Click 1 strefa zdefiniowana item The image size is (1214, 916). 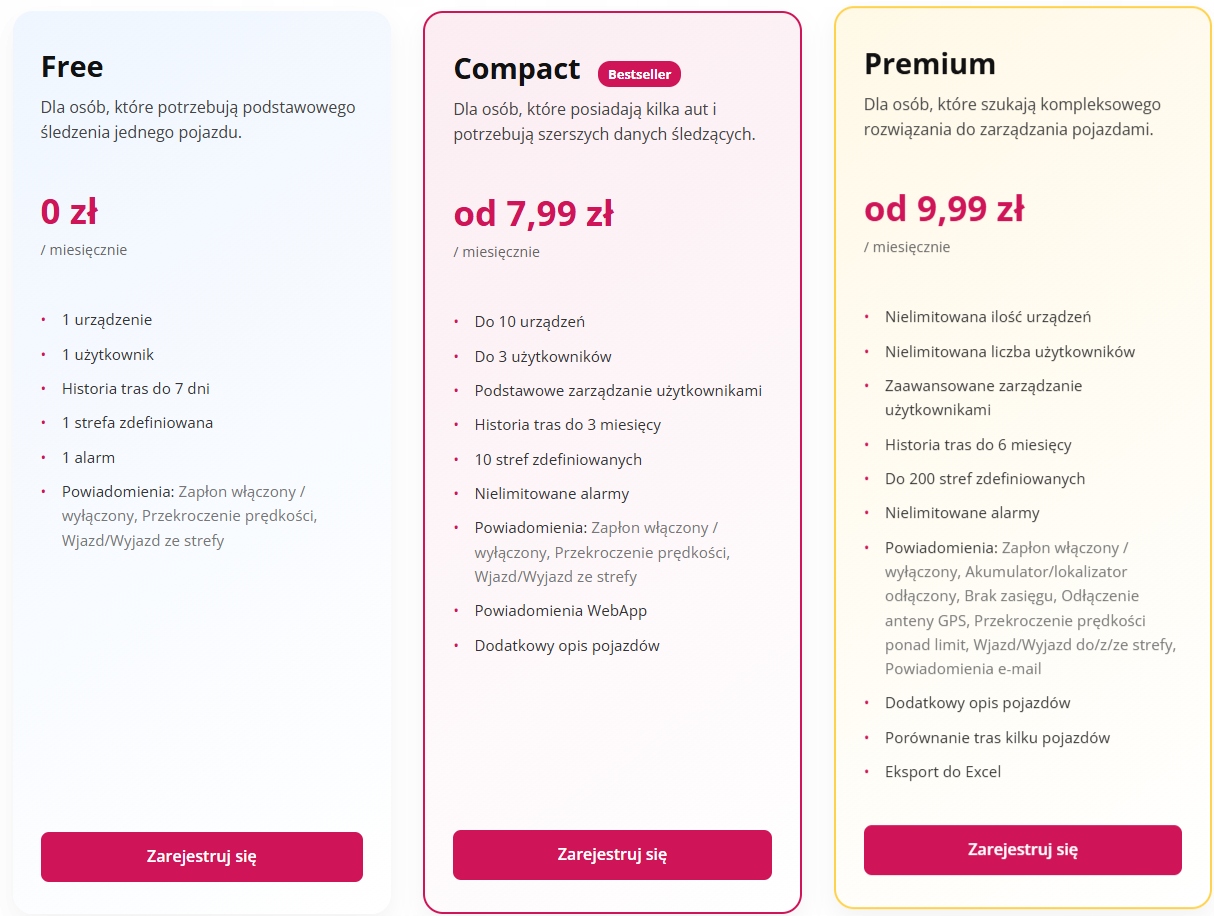(x=137, y=423)
